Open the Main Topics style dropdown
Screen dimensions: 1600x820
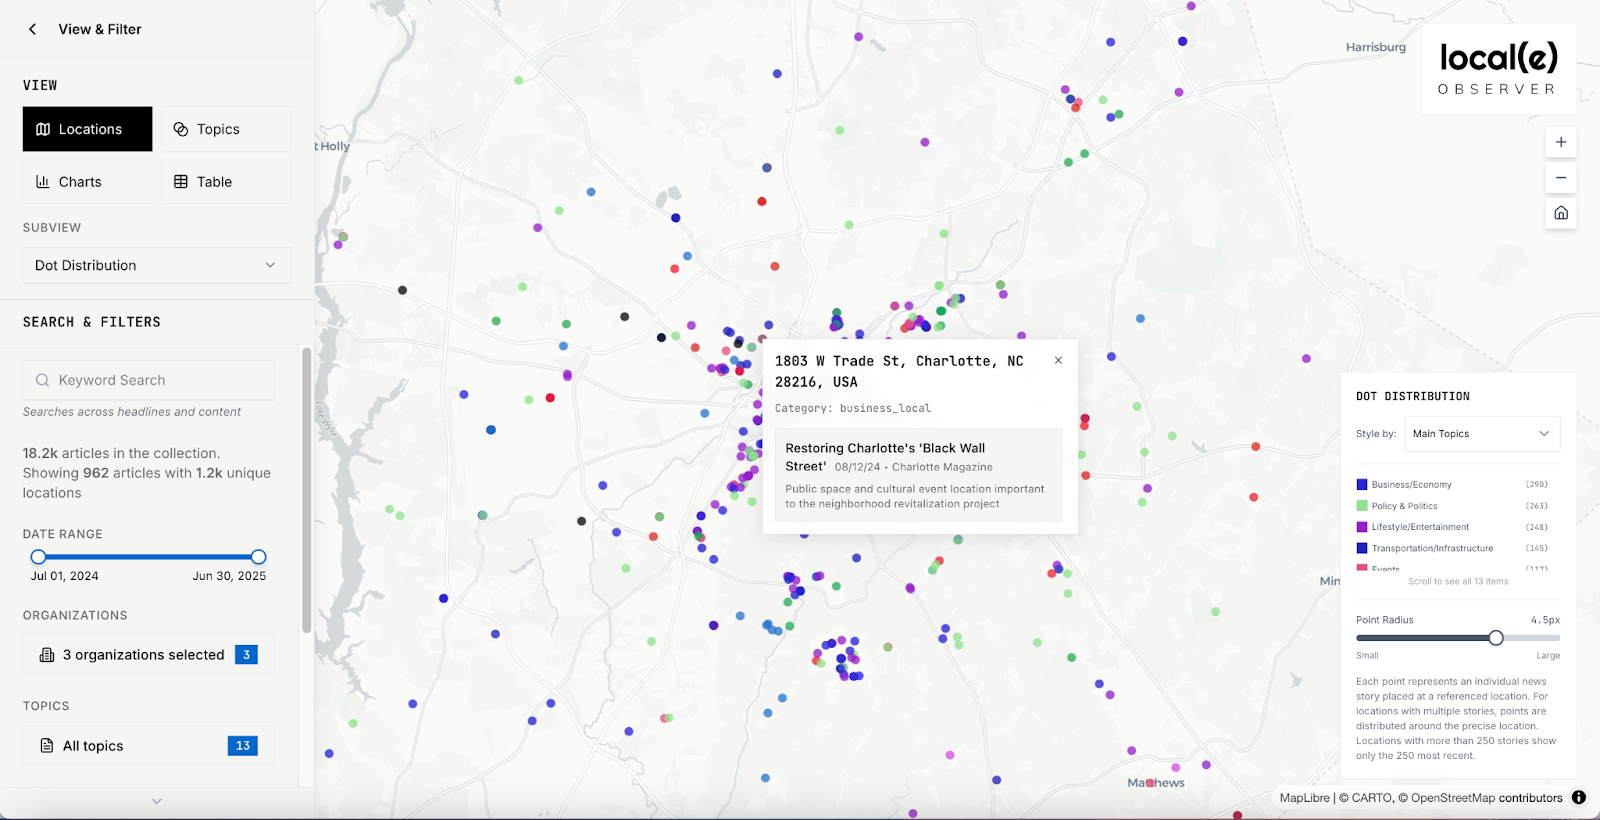[1481, 434]
